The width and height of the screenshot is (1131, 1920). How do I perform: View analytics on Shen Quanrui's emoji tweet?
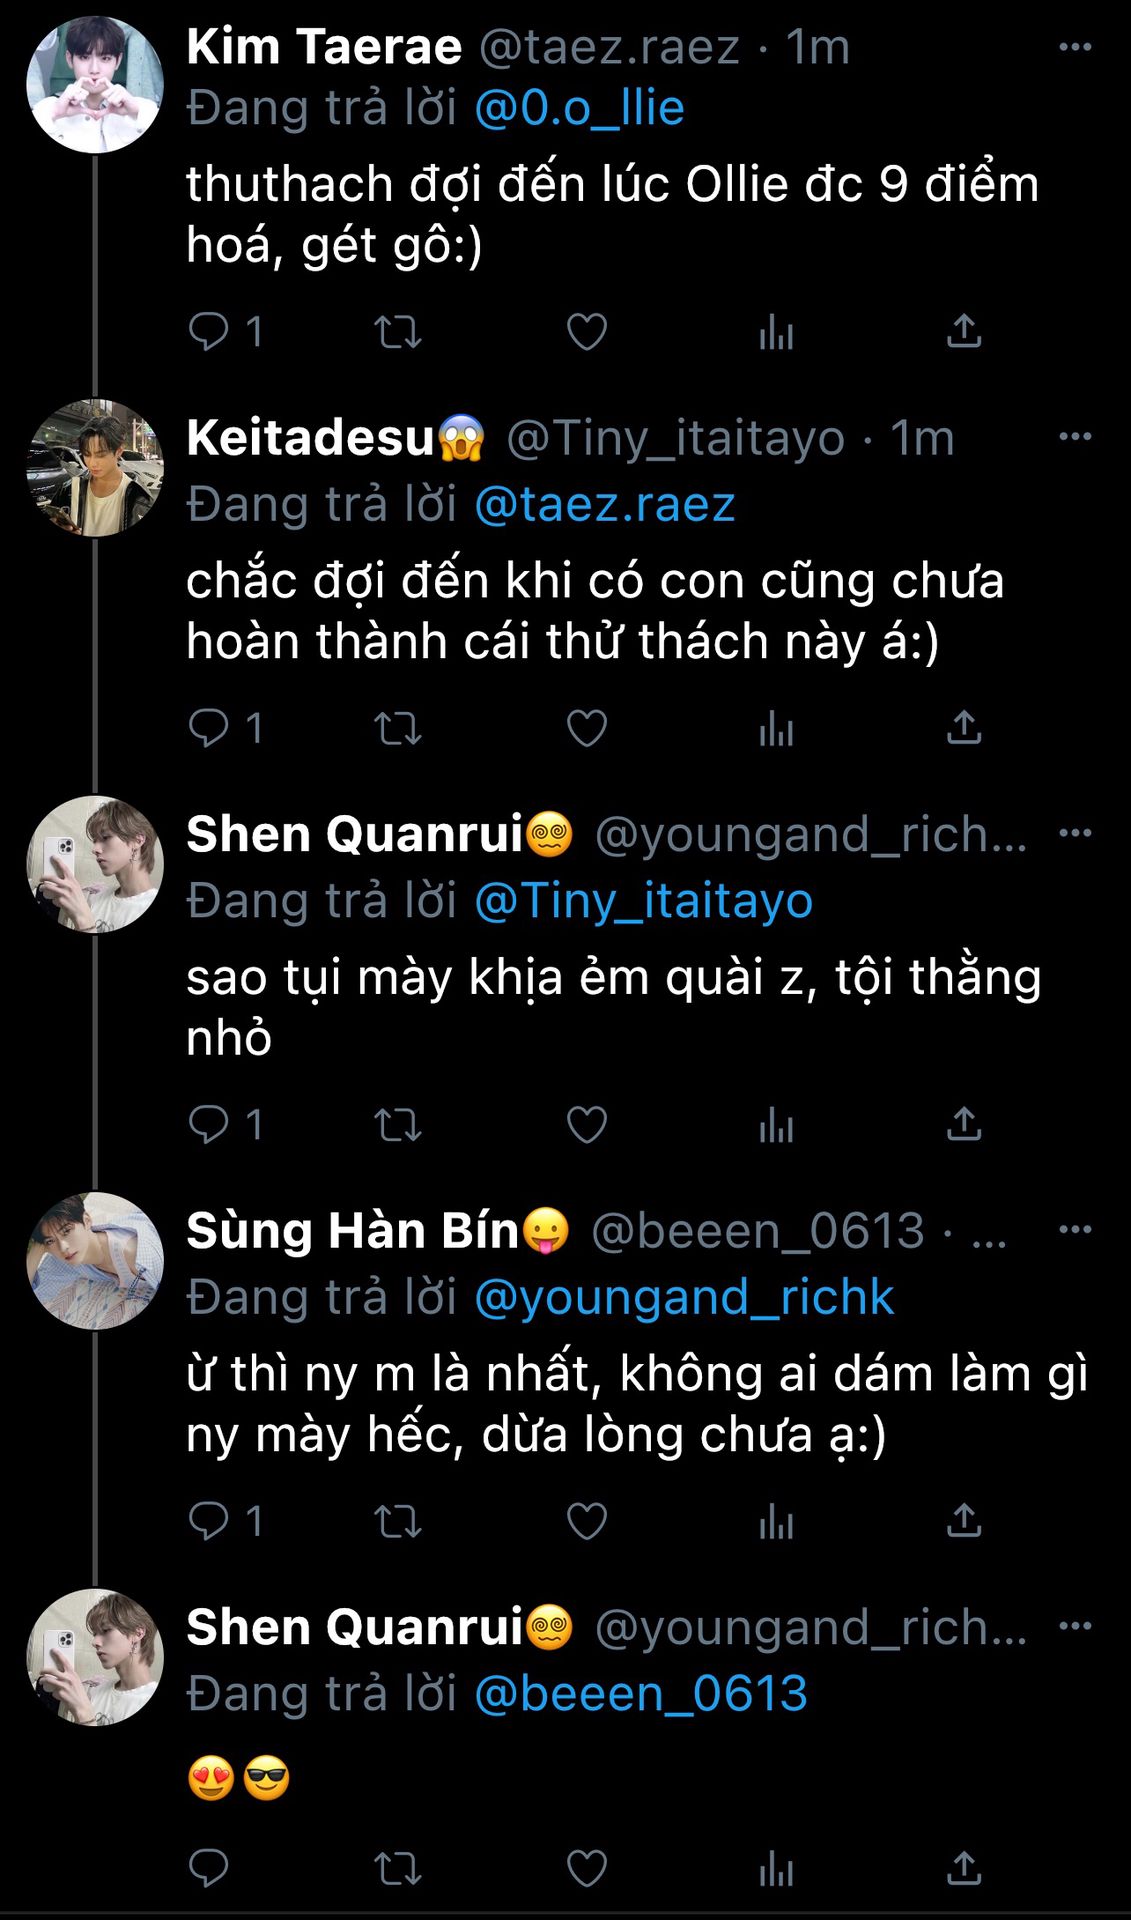pyautogui.click(x=775, y=1868)
